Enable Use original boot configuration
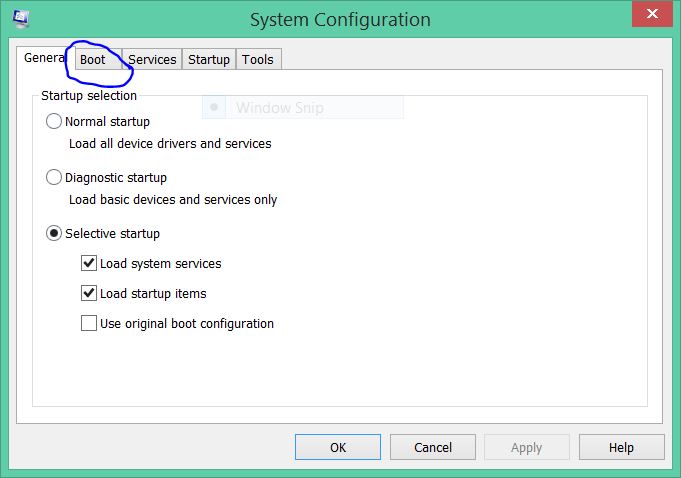681x478 pixels. point(89,324)
